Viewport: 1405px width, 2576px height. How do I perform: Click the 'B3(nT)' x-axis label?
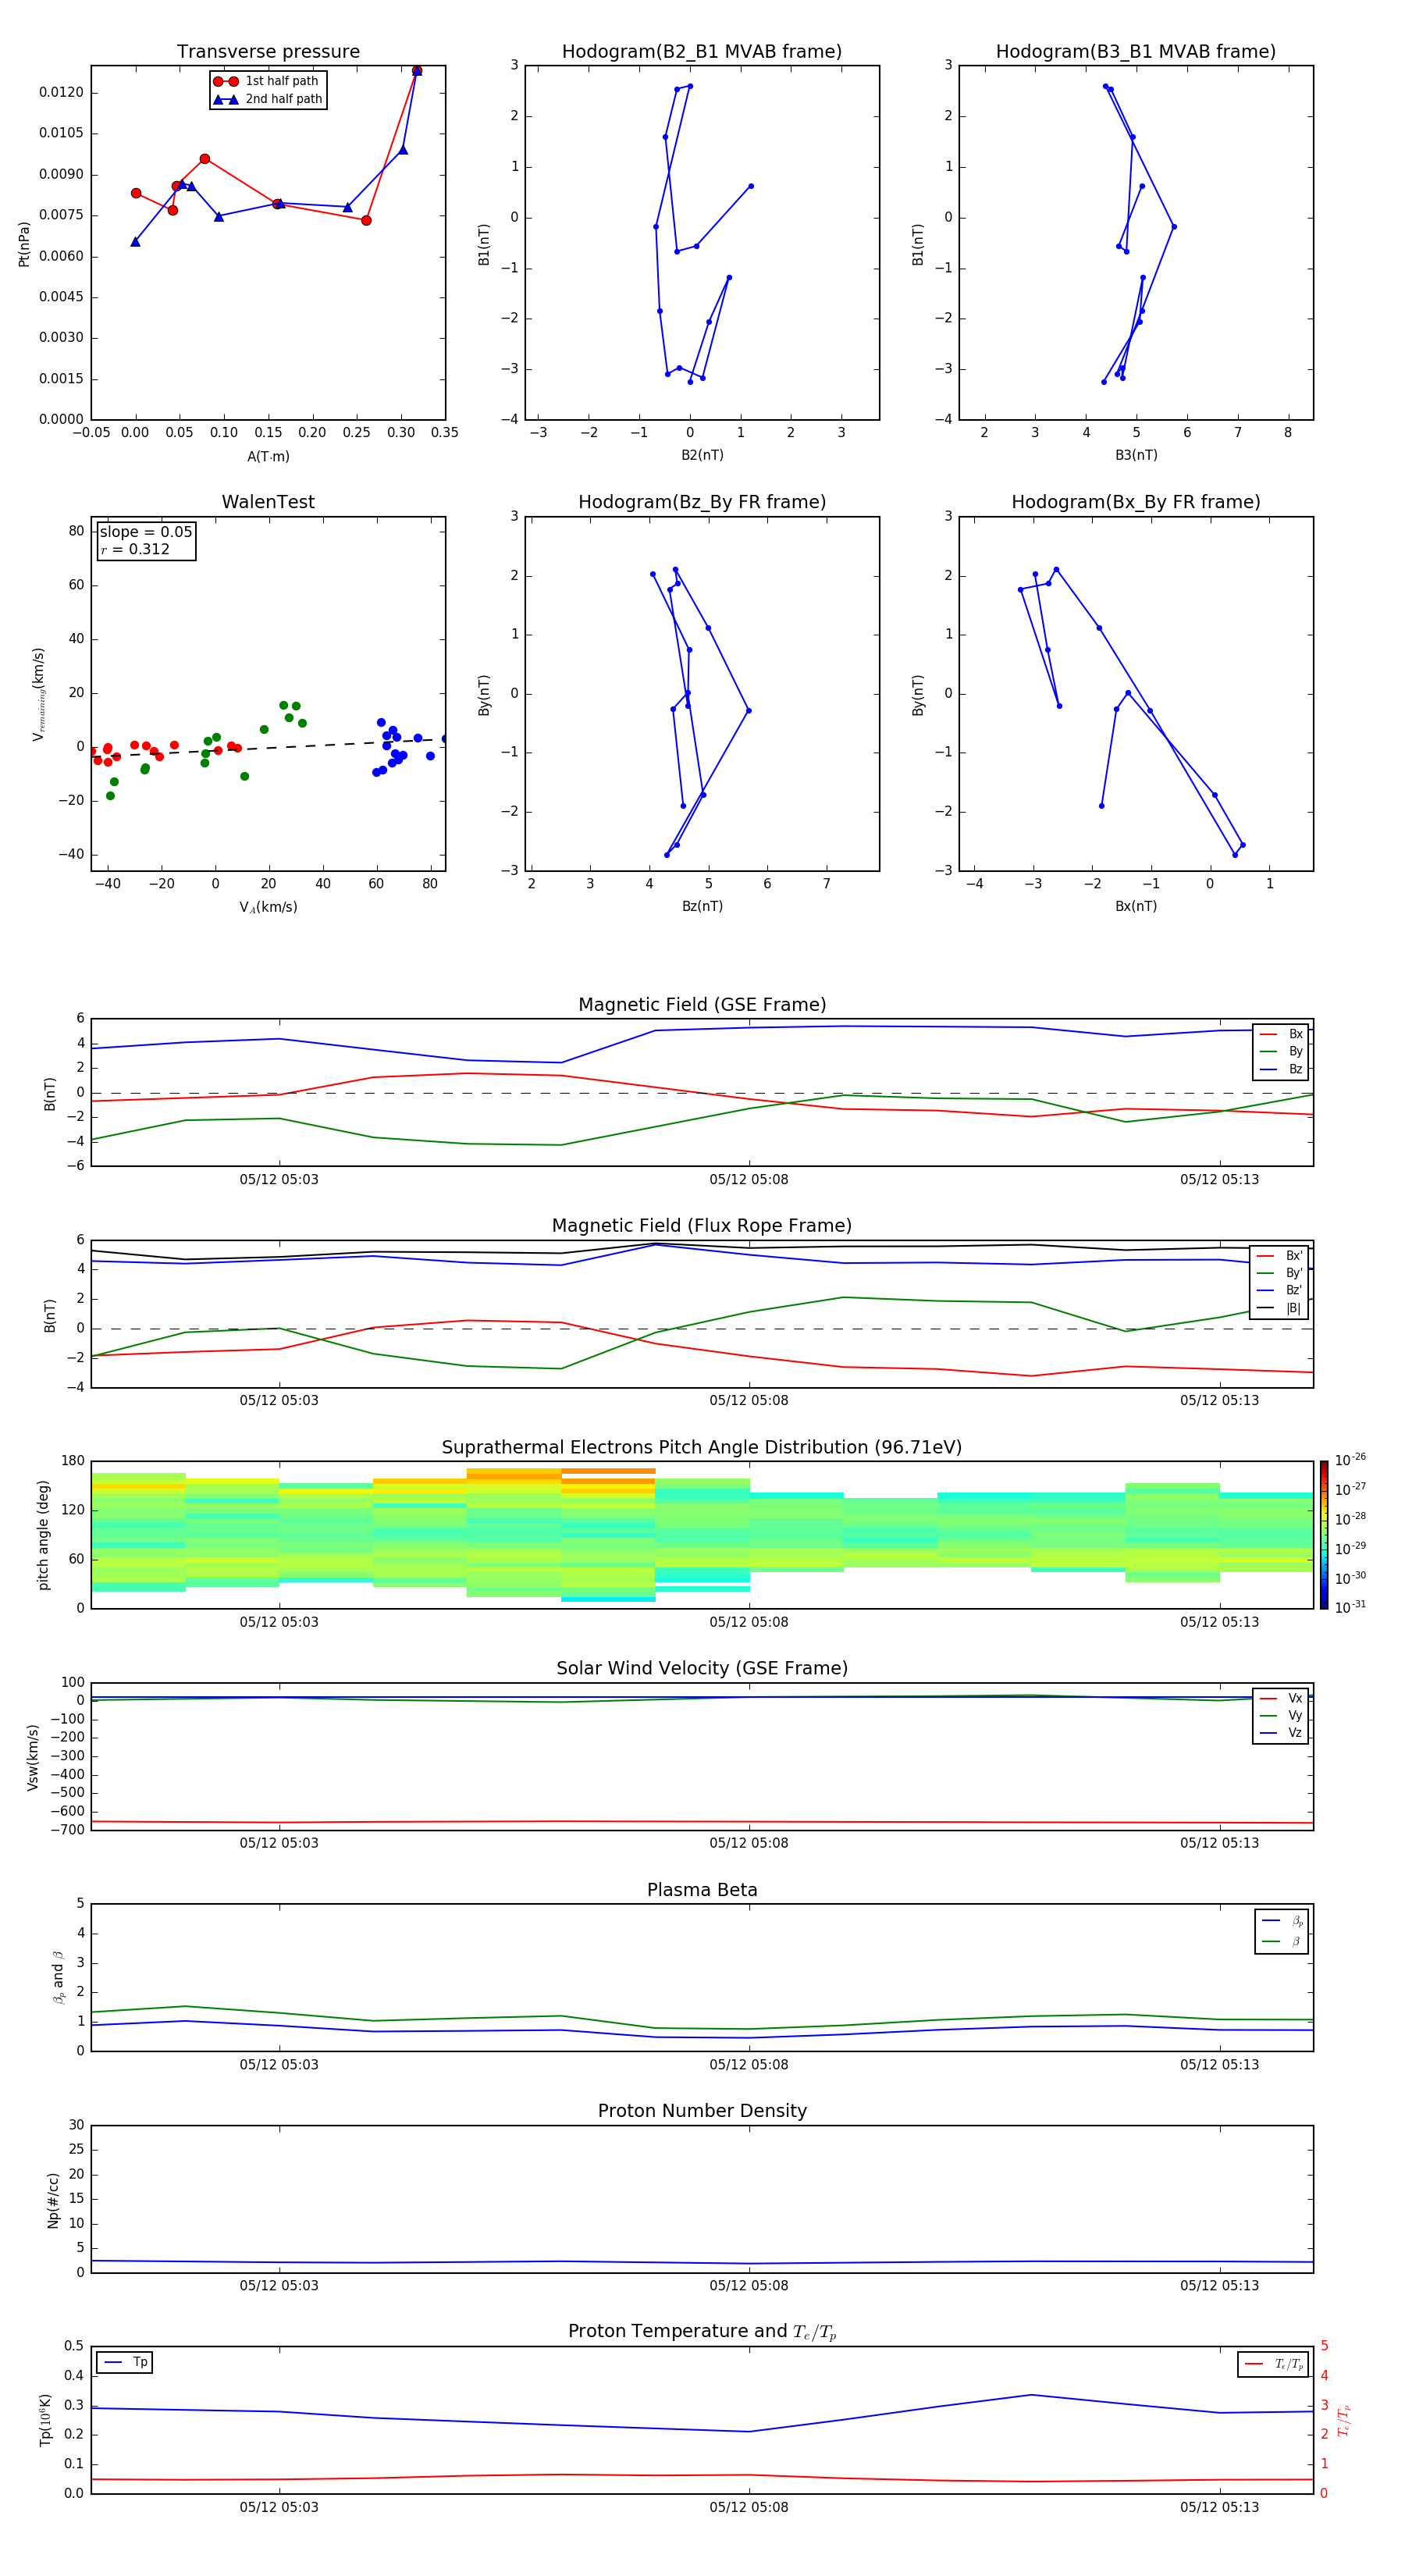tap(1136, 455)
